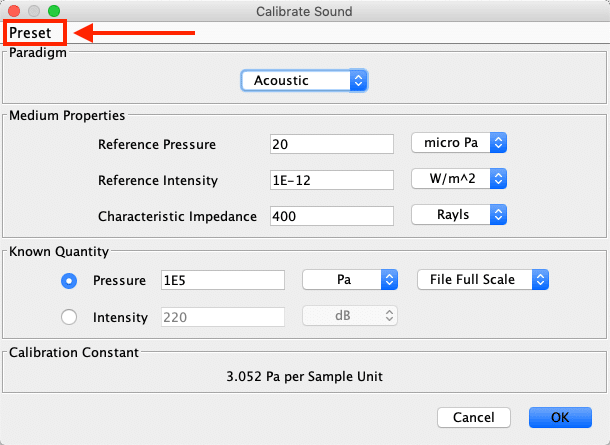The image size is (610, 445).
Task: Click the Reference Pressure input field
Action: coord(332,144)
